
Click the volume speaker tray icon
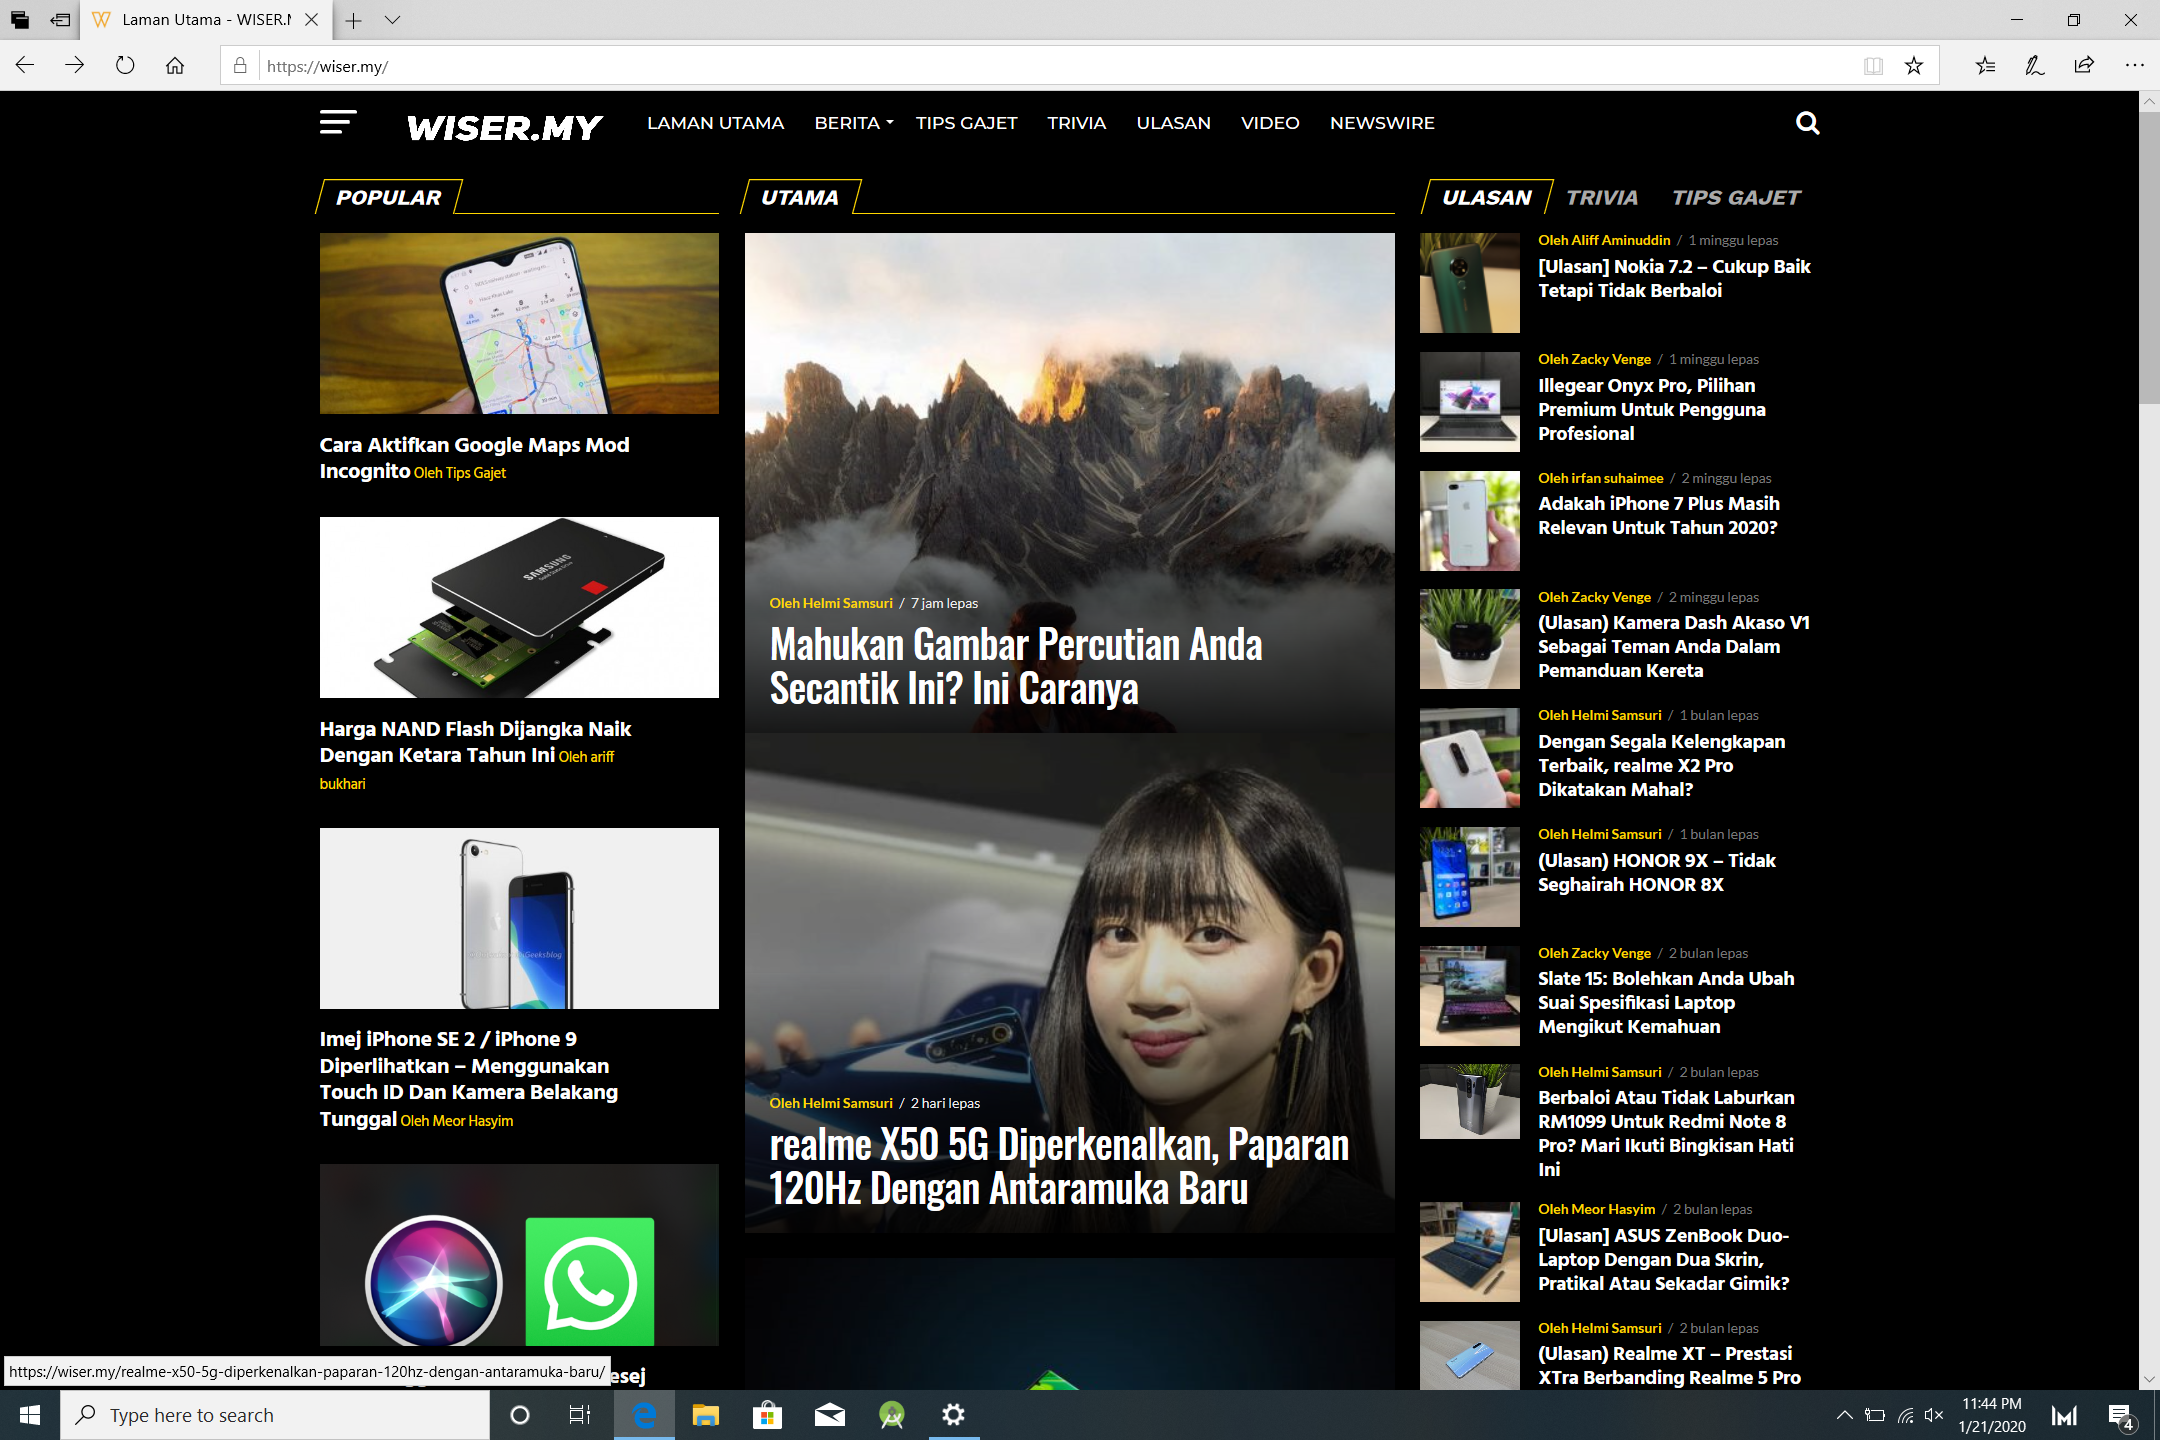click(x=1934, y=1415)
